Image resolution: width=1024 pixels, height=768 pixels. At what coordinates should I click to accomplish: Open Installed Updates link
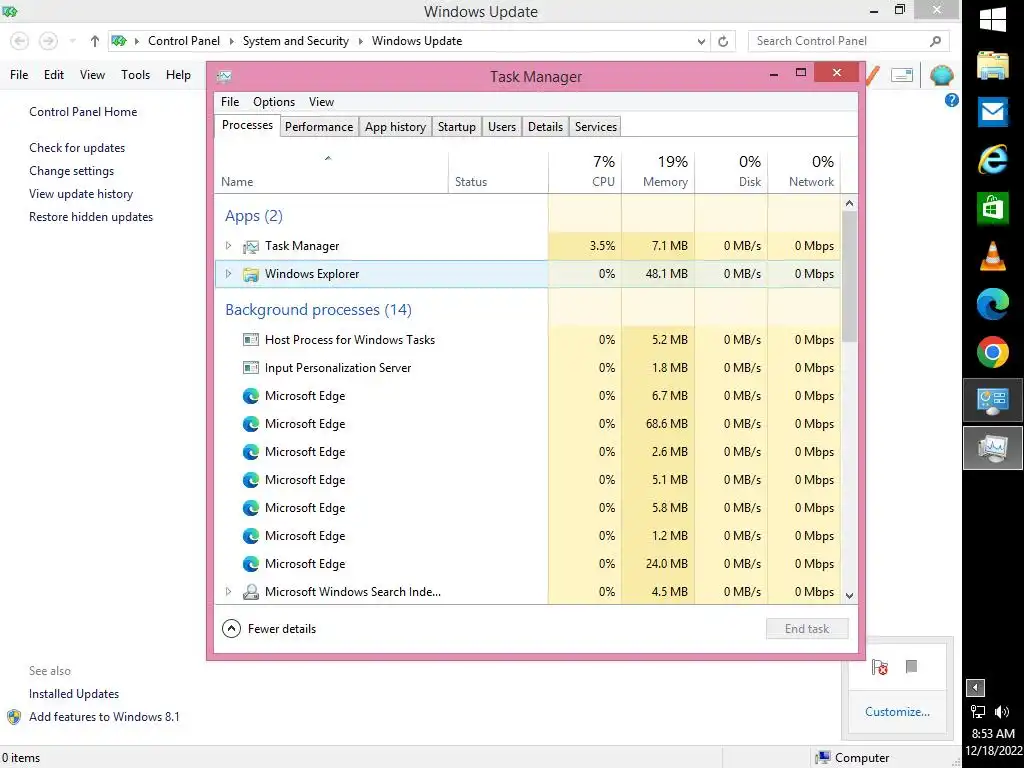(74, 694)
